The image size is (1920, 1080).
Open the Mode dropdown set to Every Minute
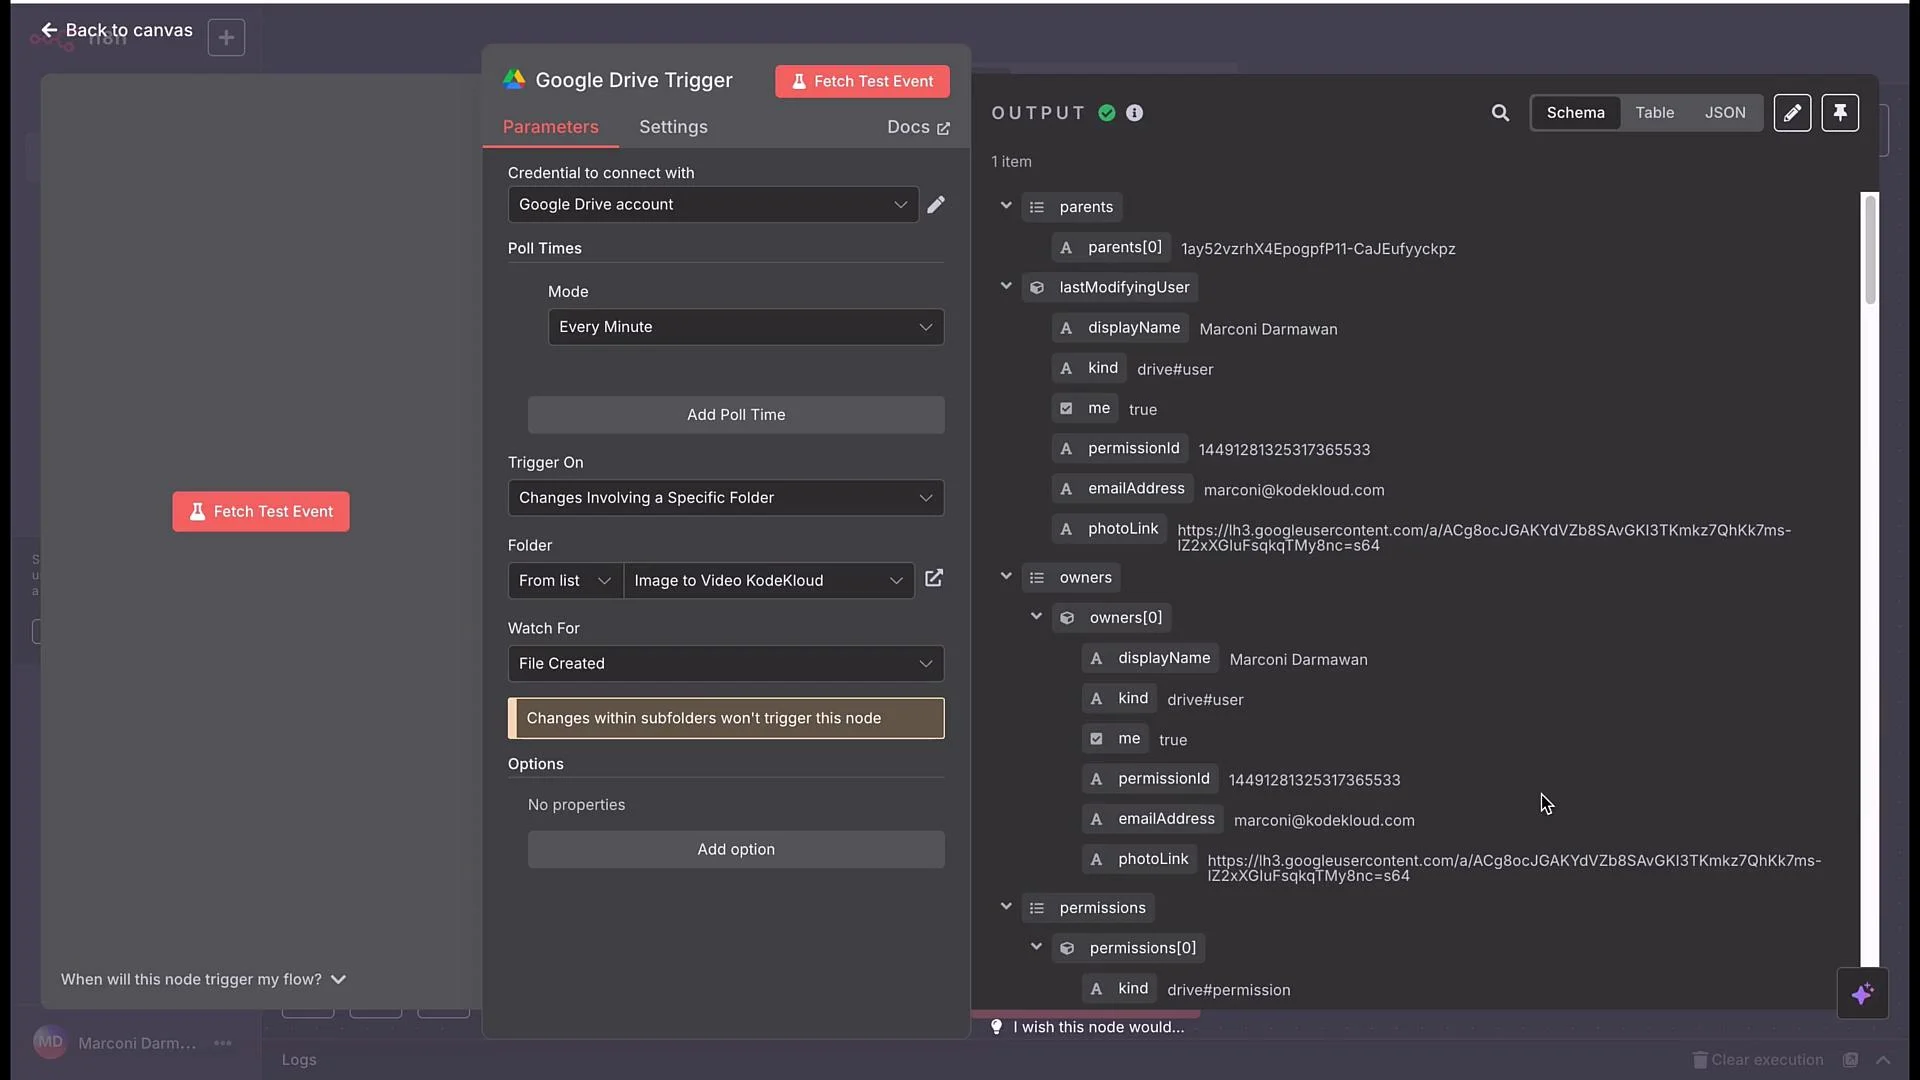(x=746, y=327)
